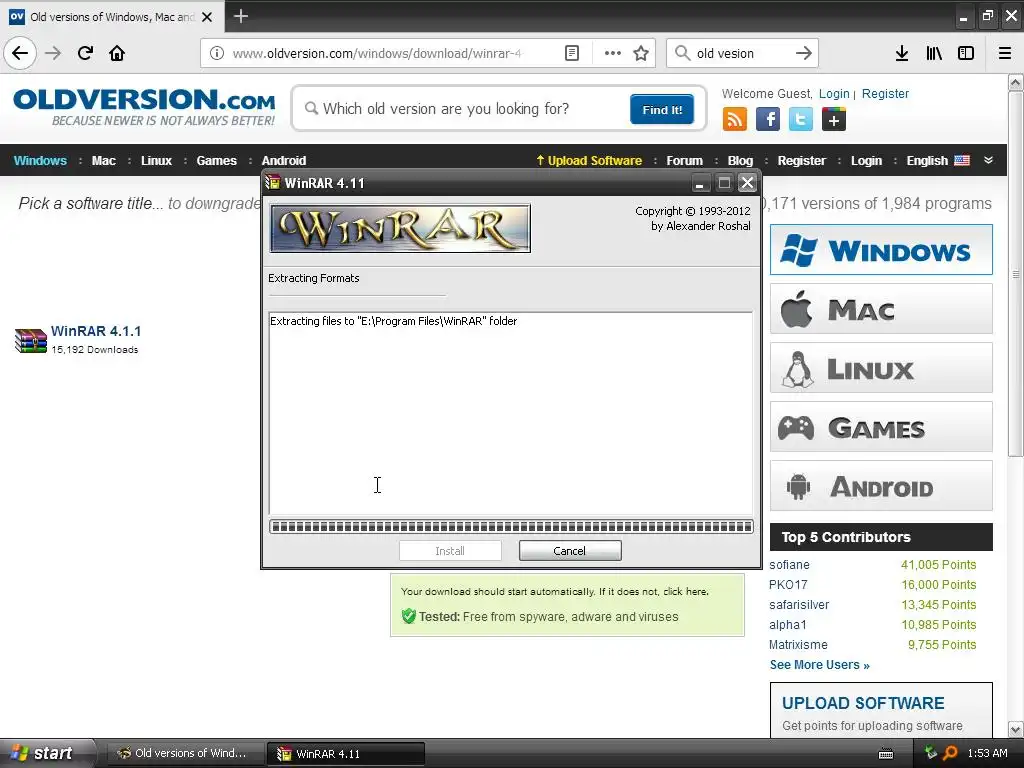Click the Windows Start button
This screenshot has width=1024, height=768.
click(47, 753)
